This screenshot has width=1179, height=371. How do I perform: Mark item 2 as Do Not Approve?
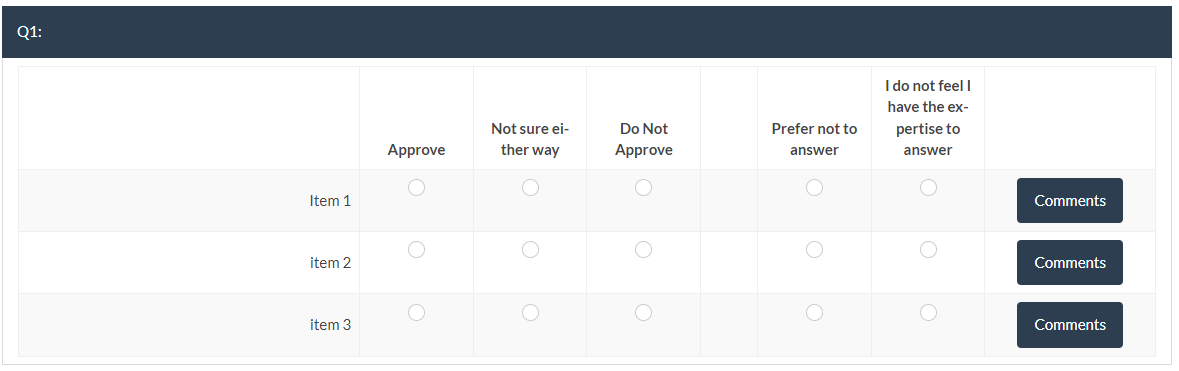coord(643,249)
